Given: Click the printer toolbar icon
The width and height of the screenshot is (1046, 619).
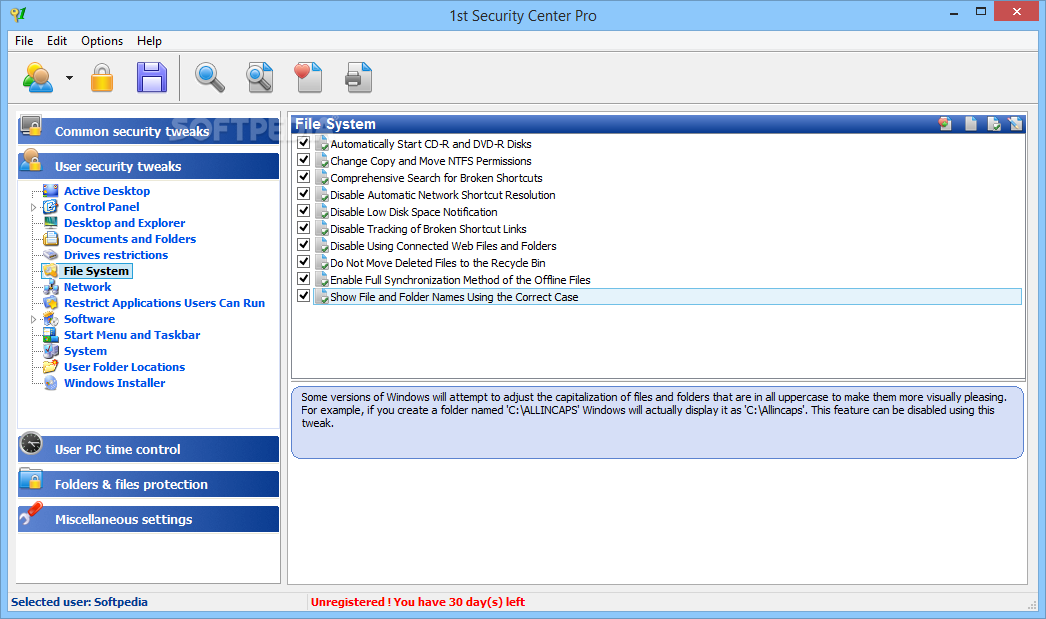Looking at the screenshot, I should point(358,77).
